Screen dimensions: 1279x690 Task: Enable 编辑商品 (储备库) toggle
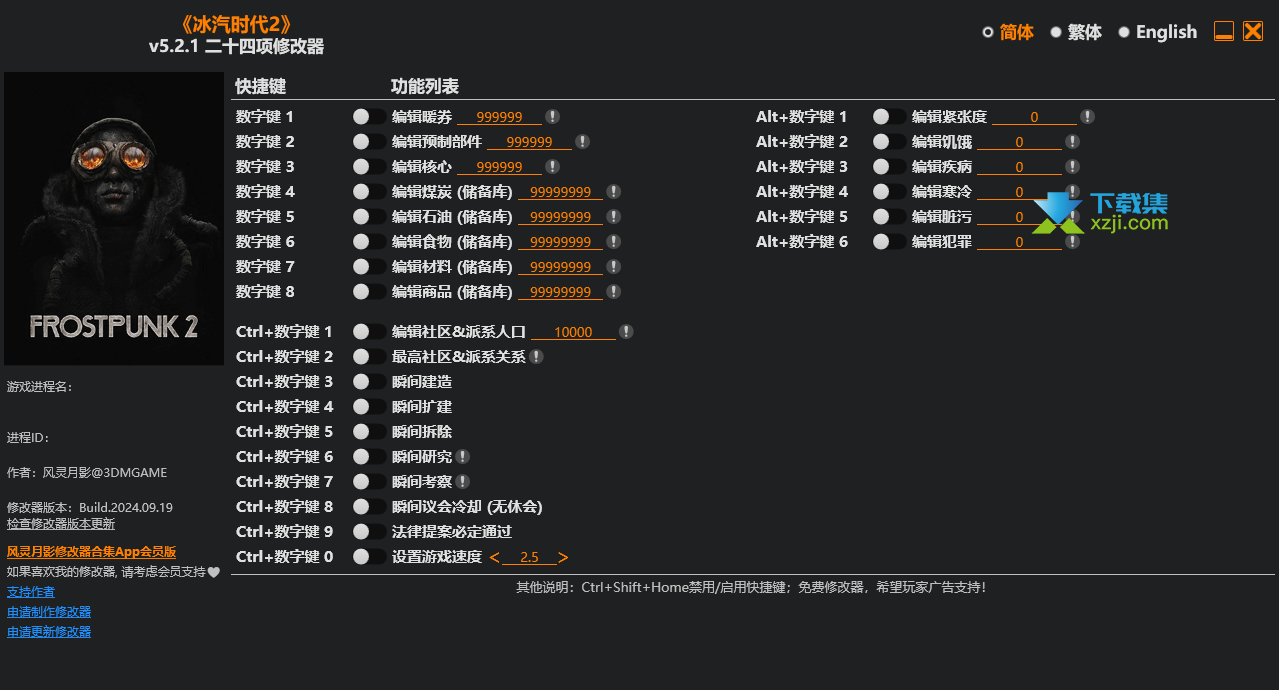click(x=369, y=292)
